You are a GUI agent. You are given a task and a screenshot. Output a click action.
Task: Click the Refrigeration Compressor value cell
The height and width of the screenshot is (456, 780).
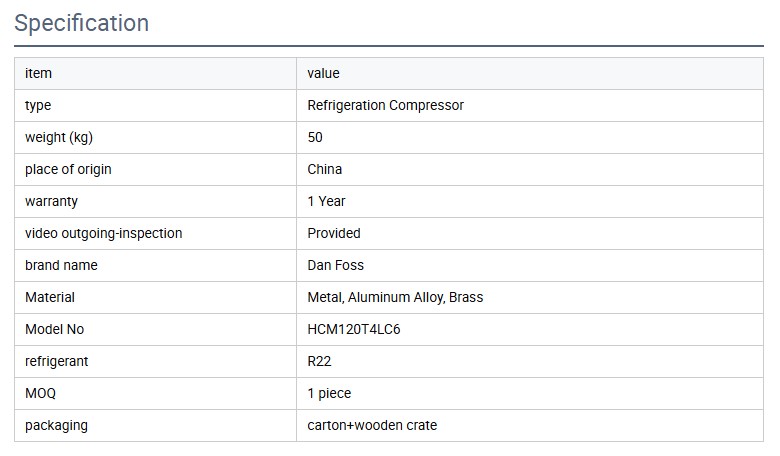(x=530, y=105)
